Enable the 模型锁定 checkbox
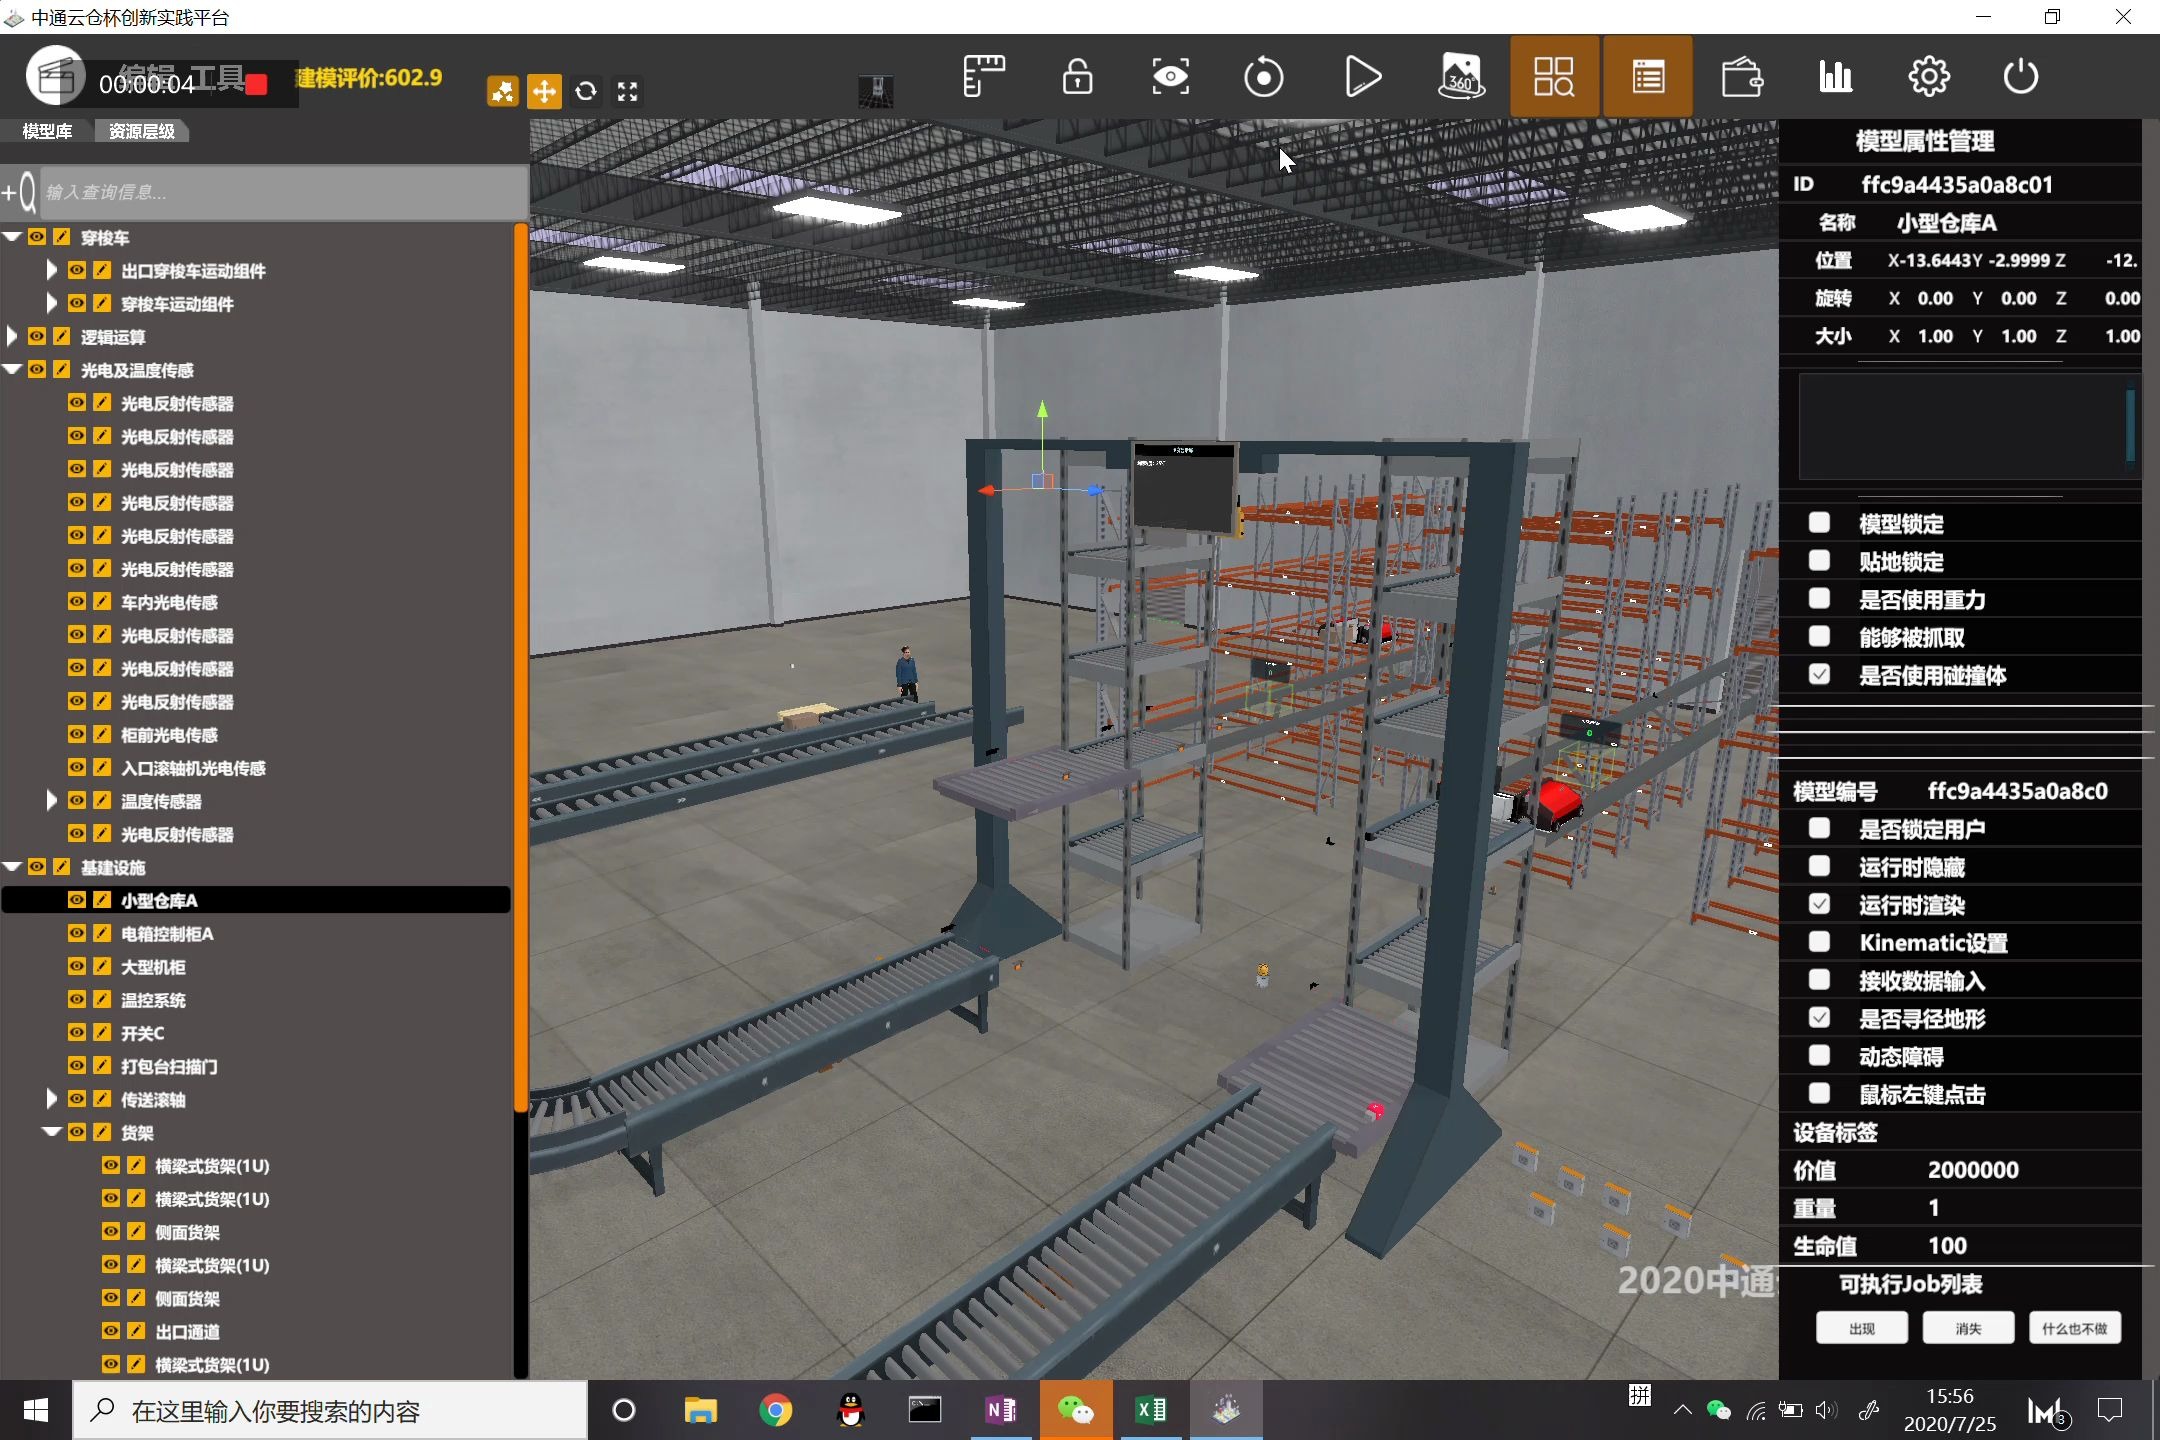The image size is (2160, 1440). pyautogui.click(x=1819, y=523)
